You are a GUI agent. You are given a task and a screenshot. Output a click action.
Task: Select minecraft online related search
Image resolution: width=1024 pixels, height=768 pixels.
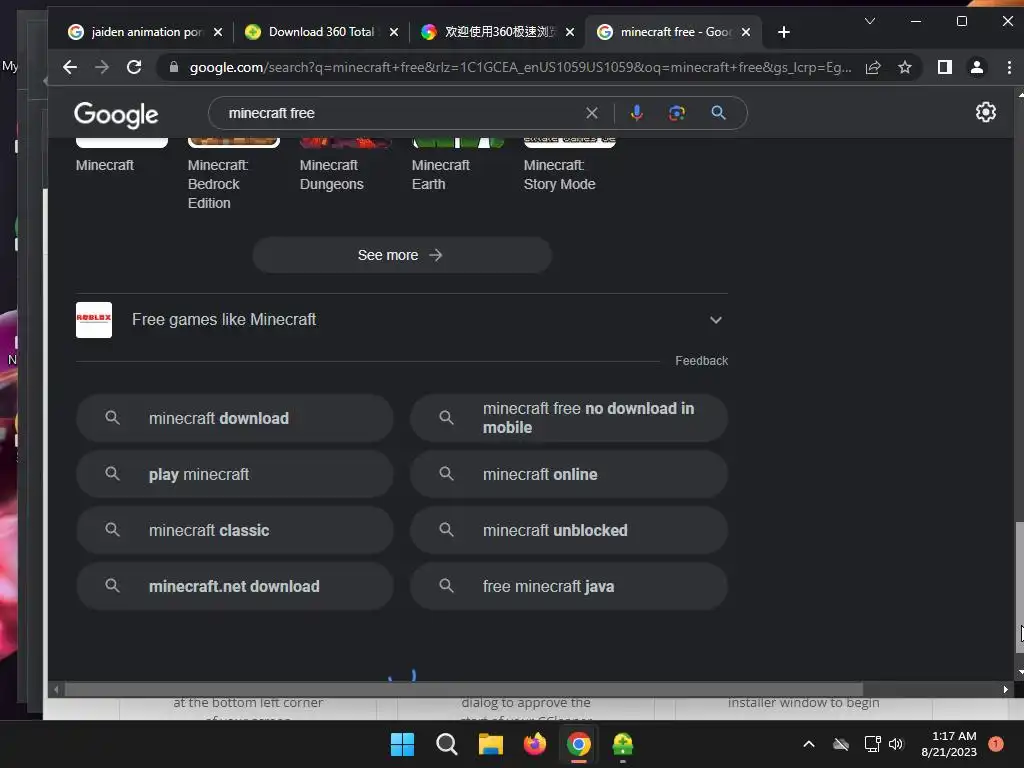pos(569,475)
